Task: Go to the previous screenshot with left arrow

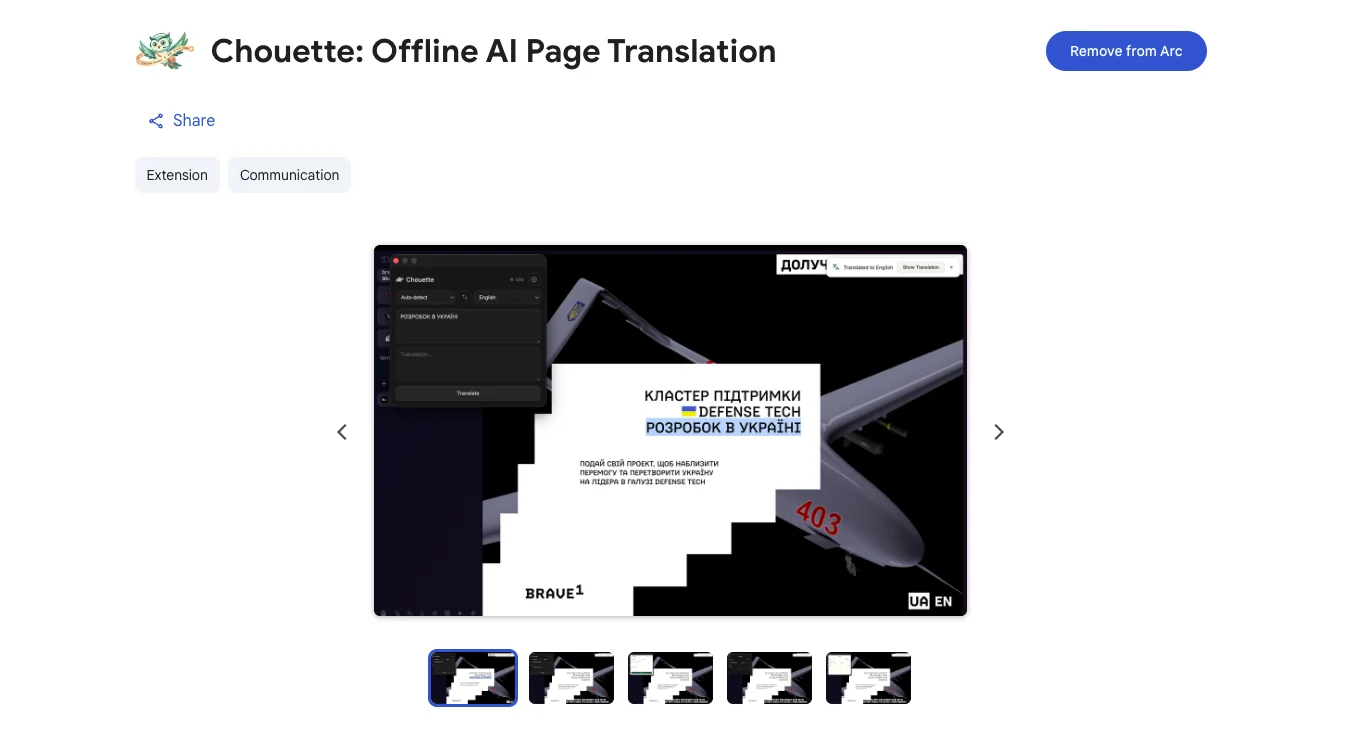Action: pyautogui.click(x=342, y=432)
